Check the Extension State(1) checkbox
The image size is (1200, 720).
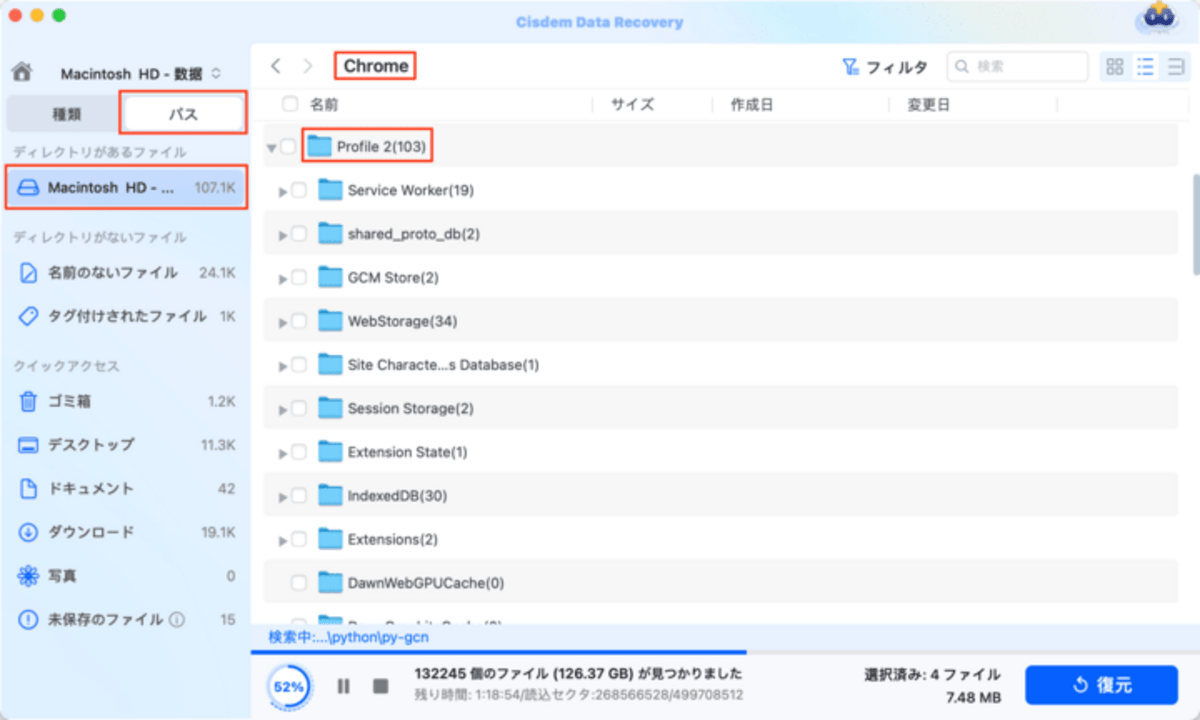click(x=299, y=452)
